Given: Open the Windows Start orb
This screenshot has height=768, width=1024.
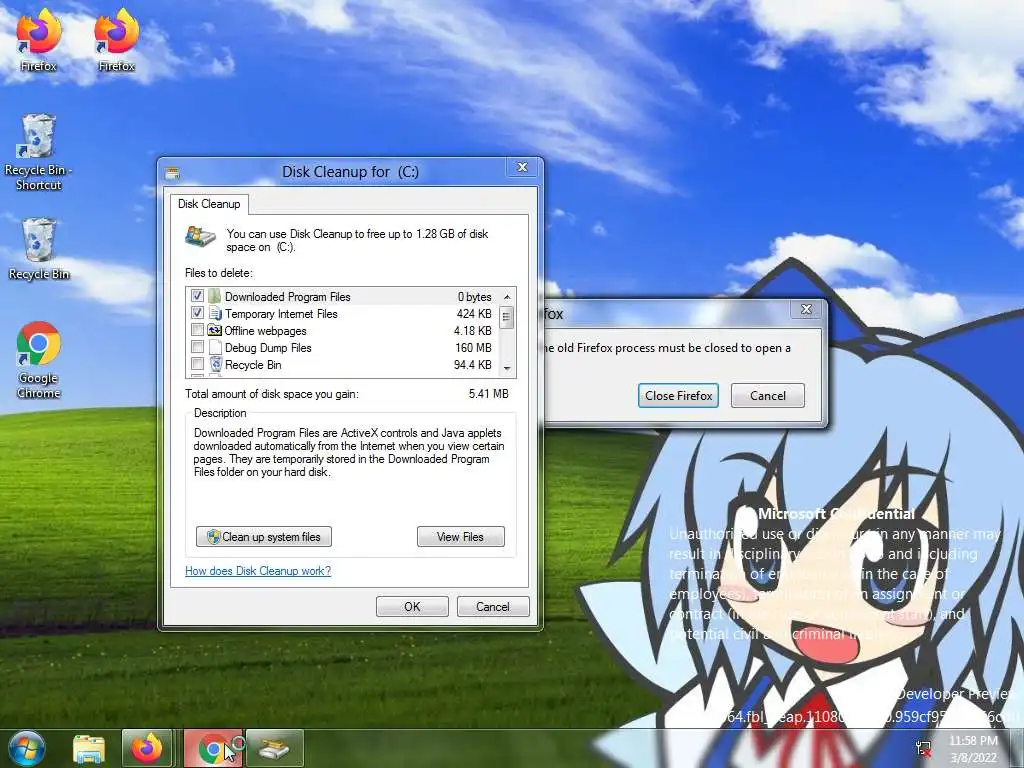Looking at the screenshot, I should (x=25, y=748).
